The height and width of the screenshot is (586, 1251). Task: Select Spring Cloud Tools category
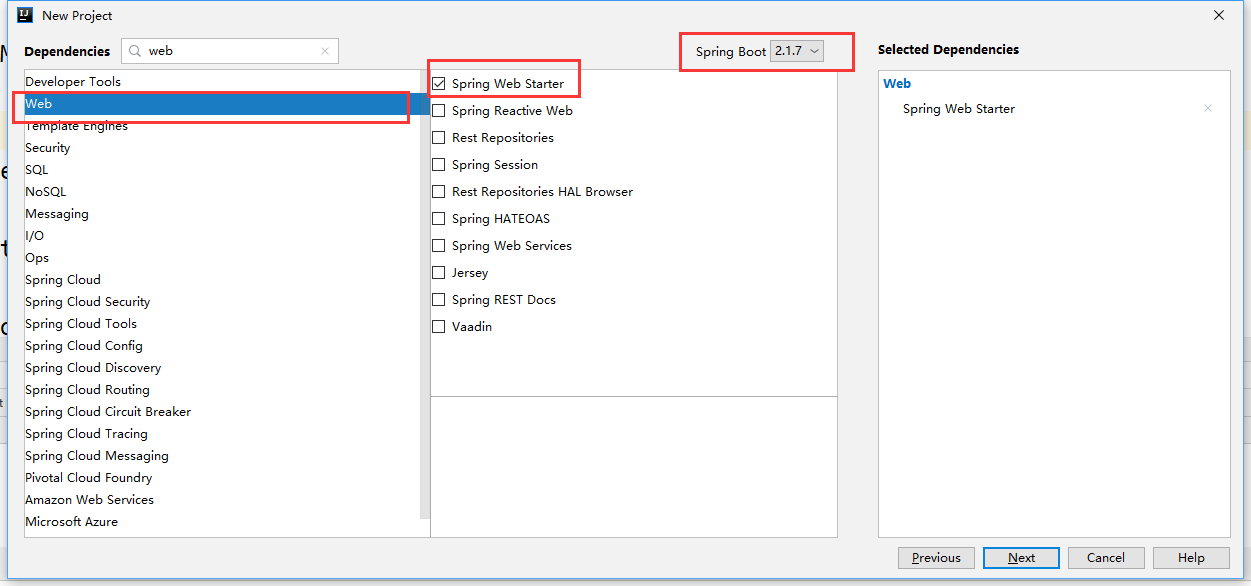[x=223, y=324]
